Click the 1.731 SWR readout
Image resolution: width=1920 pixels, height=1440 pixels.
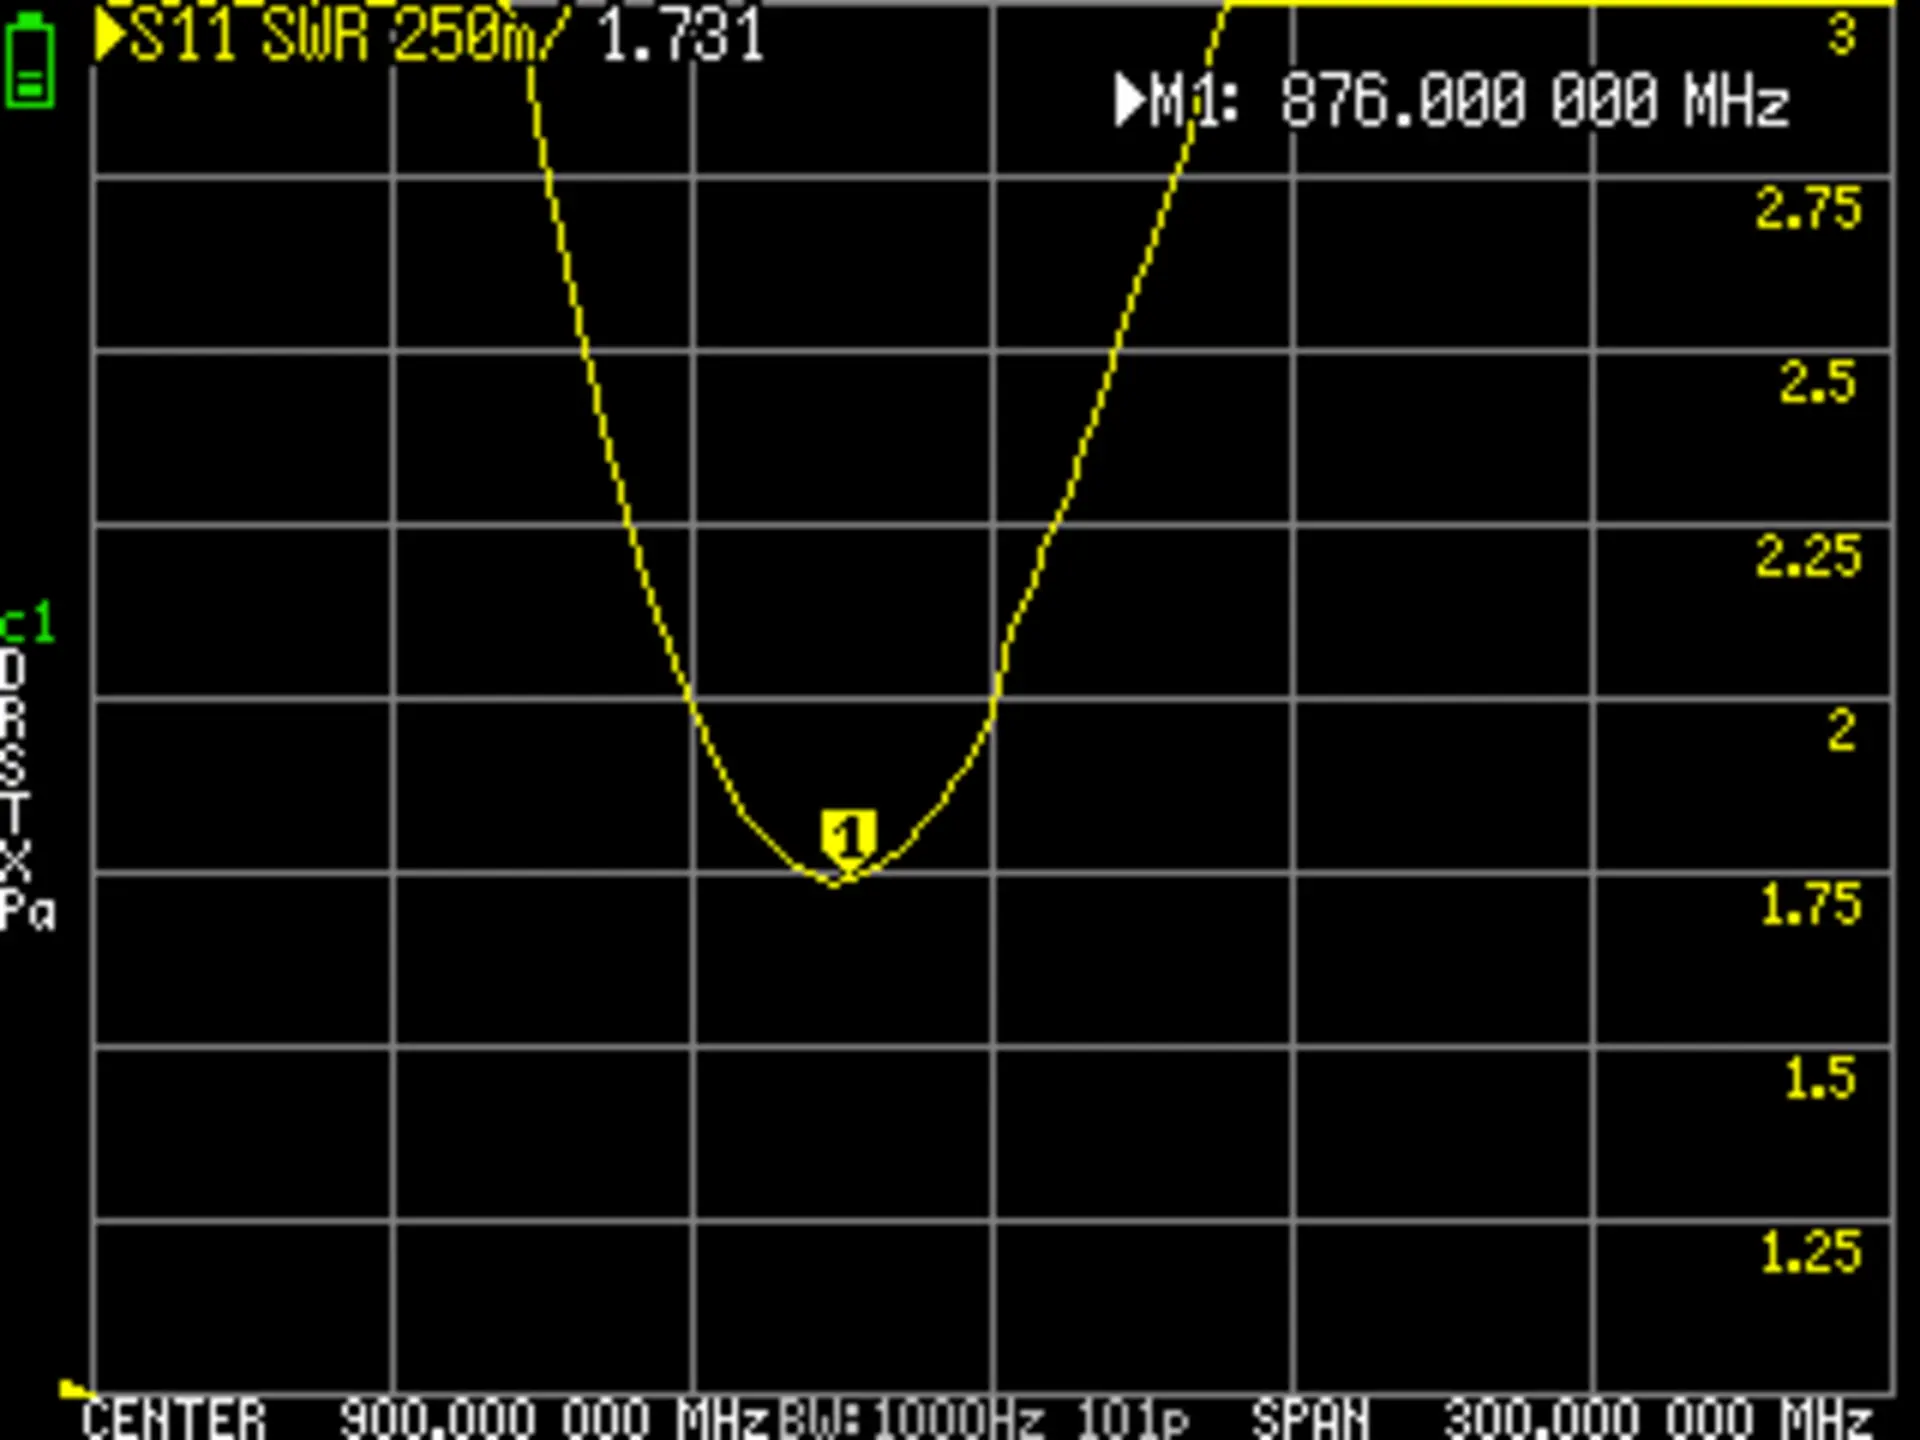tap(682, 37)
